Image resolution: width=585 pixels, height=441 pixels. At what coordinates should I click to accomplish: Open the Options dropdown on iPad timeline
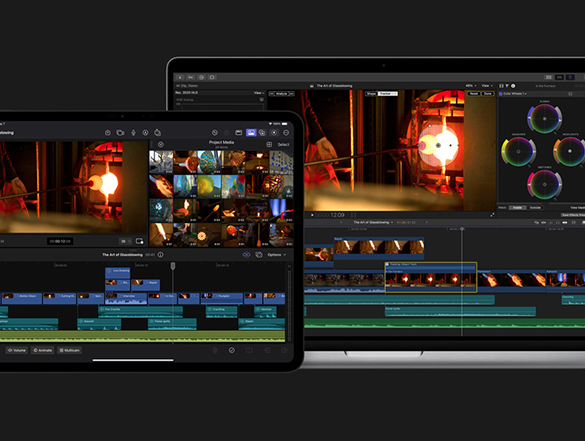tap(277, 255)
